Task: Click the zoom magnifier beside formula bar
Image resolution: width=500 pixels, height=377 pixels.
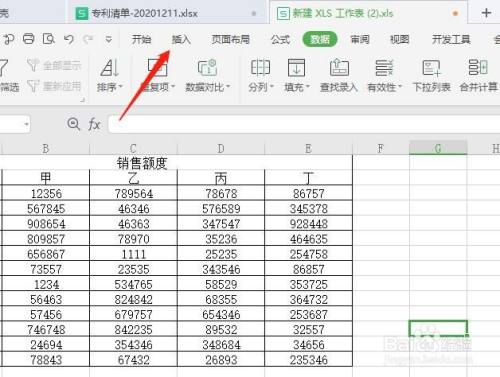Action: pyautogui.click(x=73, y=124)
